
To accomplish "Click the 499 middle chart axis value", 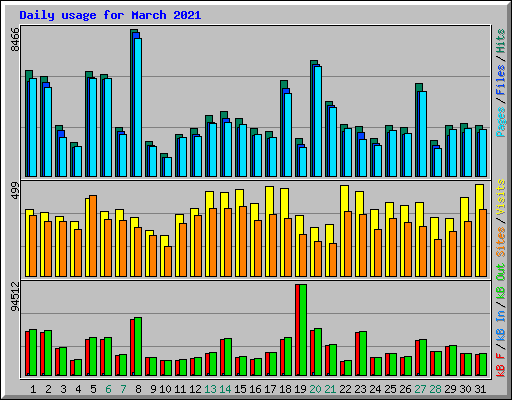I will pos(15,190).
